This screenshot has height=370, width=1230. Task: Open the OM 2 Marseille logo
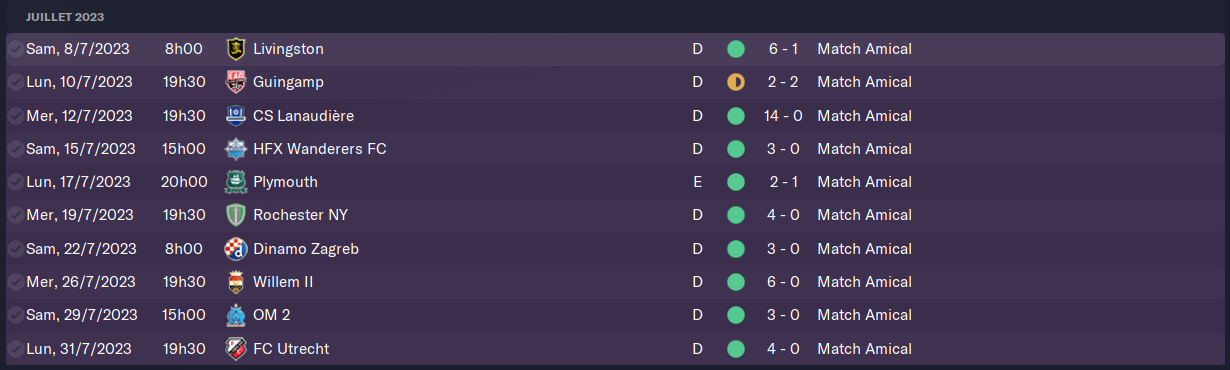[x=236, y=315]
